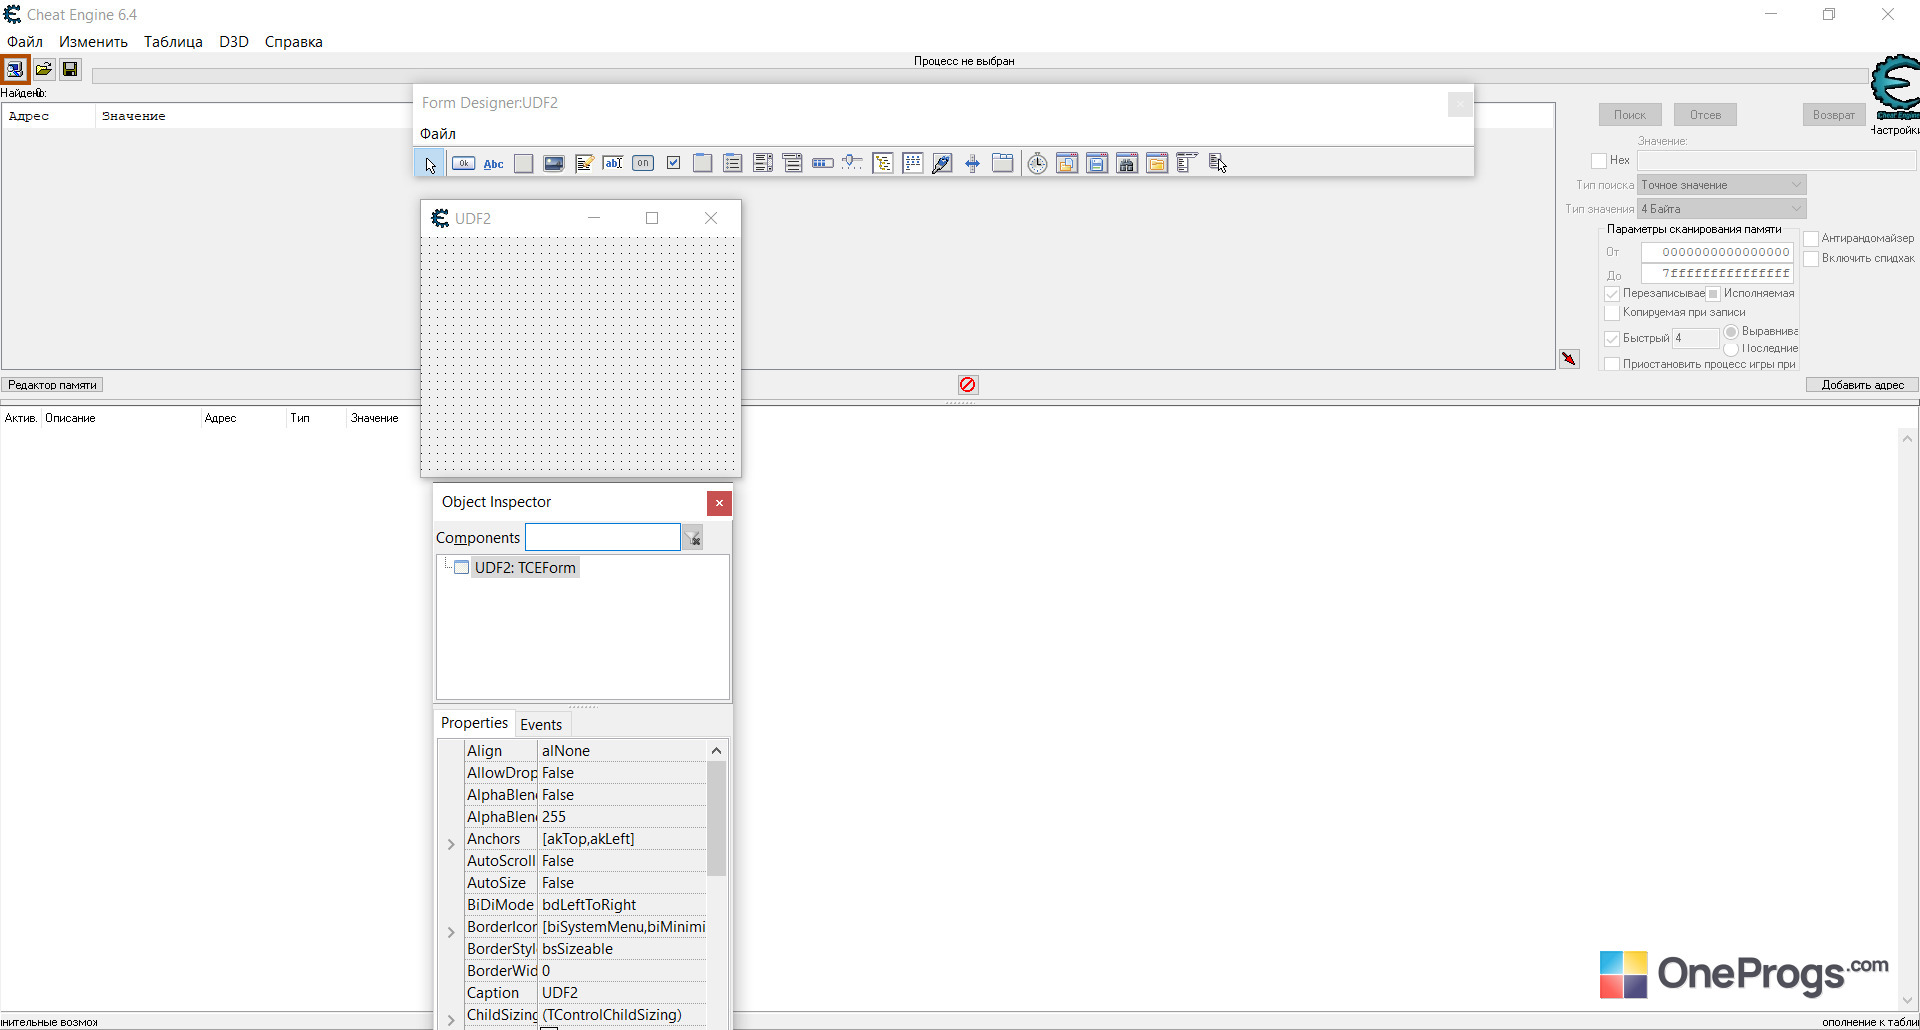Pick the ListView grid component
The image size is (1920, 1030).
click(913, 164)
